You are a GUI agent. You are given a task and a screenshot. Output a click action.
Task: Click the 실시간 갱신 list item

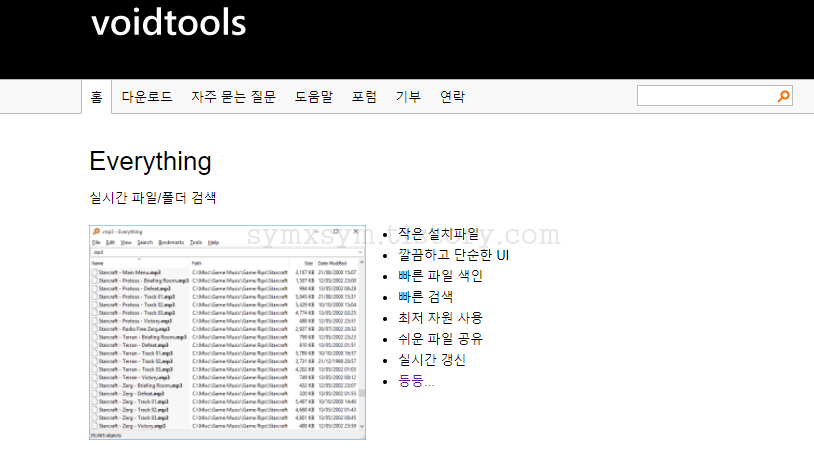(432, 360)
